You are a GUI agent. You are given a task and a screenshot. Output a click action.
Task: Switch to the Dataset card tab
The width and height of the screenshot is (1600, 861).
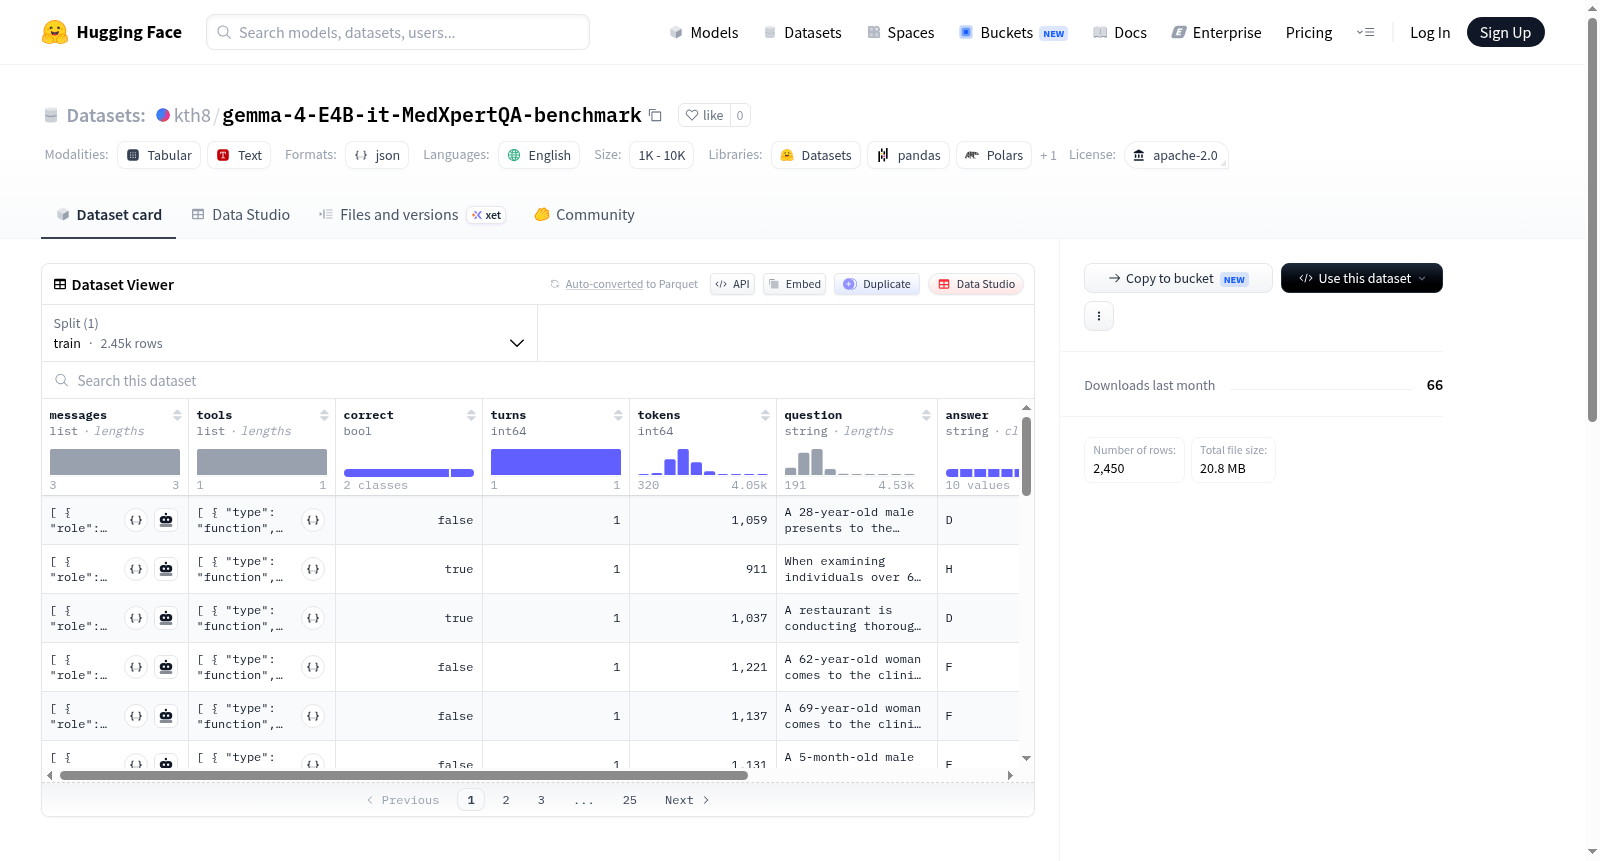coord(108,214)
